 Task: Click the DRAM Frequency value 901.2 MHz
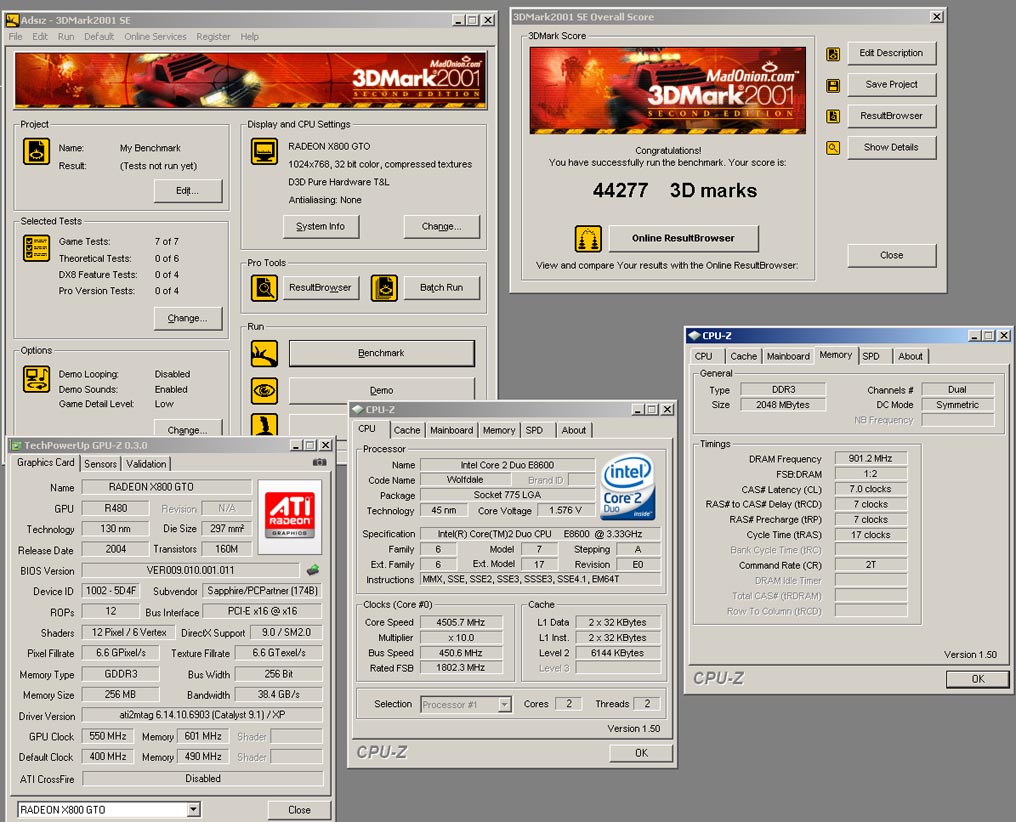point(871,459)
